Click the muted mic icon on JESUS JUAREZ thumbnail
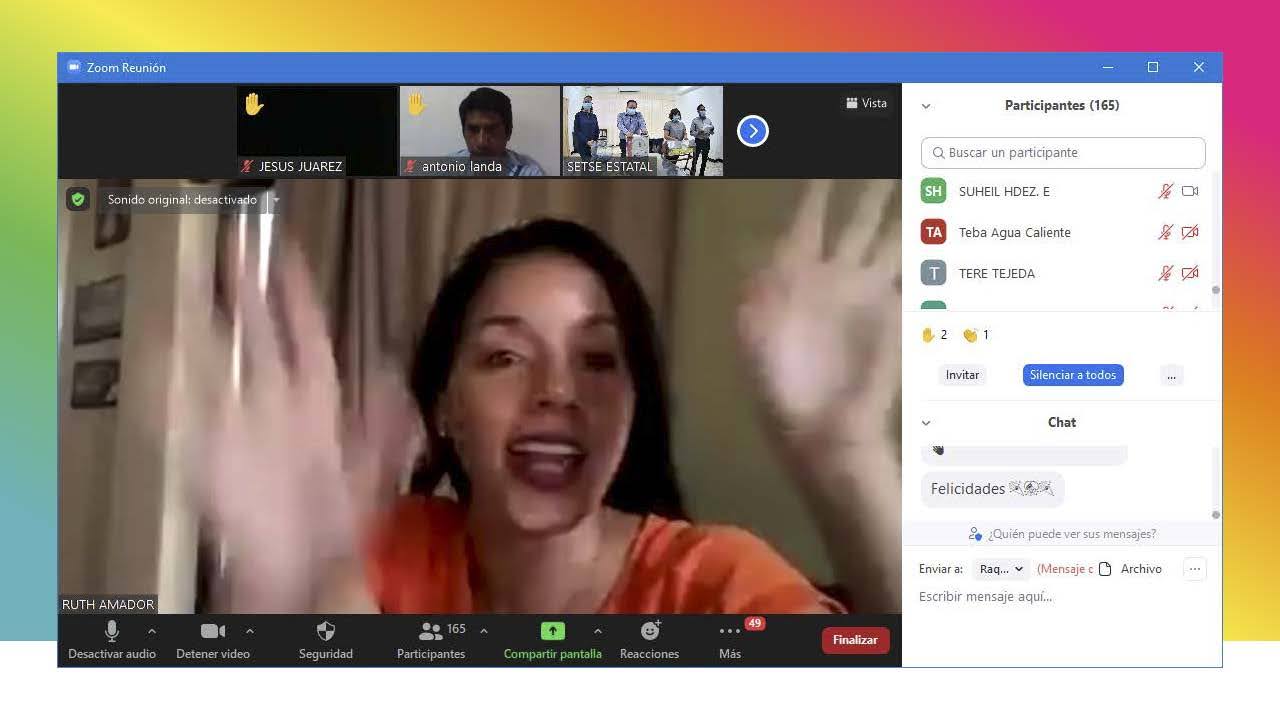The image size is (1280, 720). click(x=248, y=166)
